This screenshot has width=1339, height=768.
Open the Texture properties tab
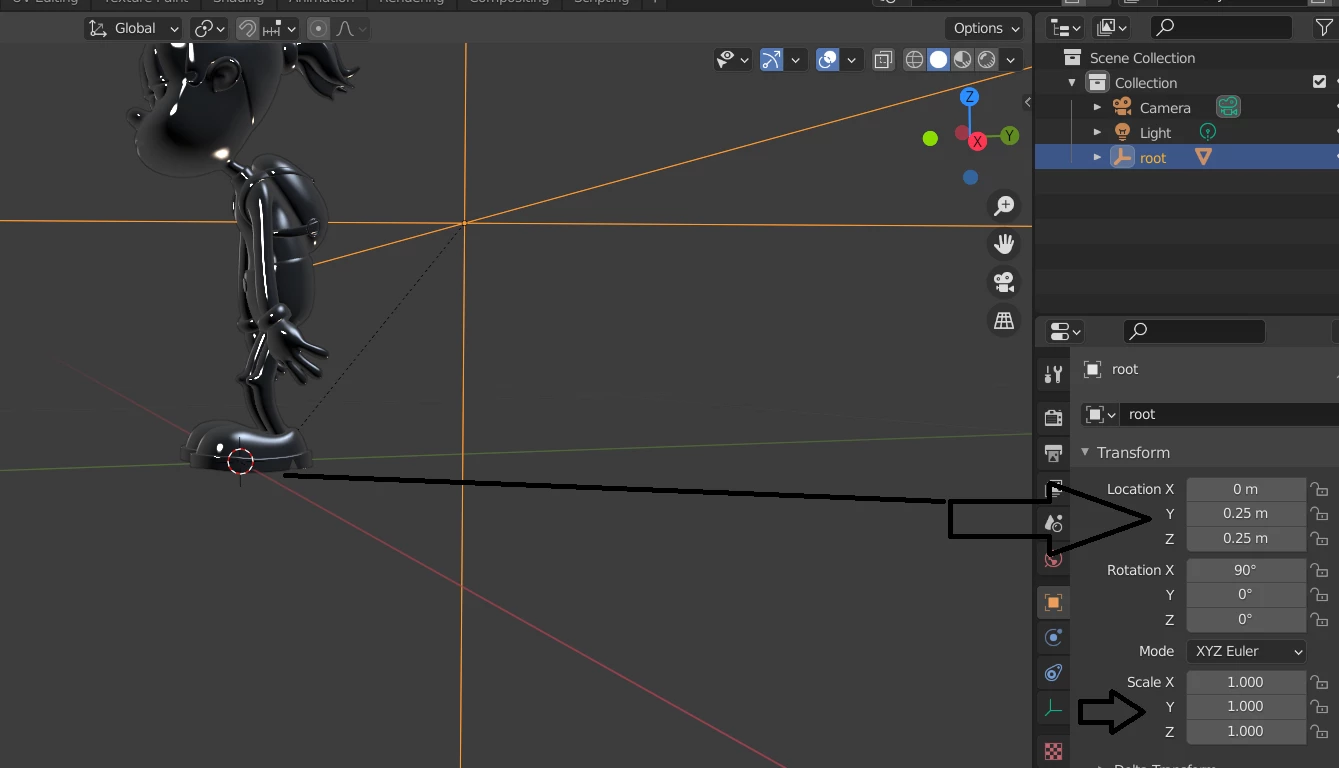[x=1052, y=750]
